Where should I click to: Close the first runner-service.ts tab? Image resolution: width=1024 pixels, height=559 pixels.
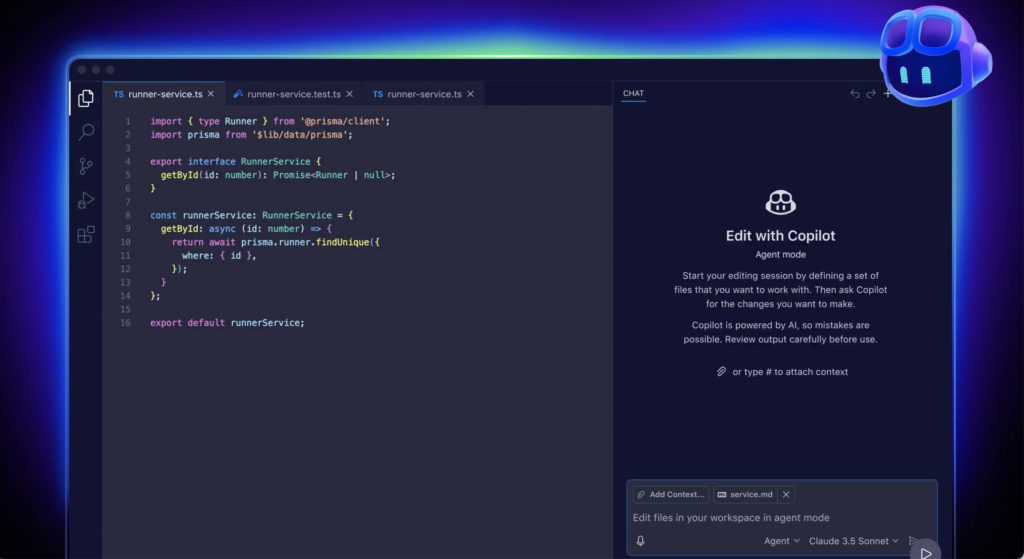(x=211, y=94)
